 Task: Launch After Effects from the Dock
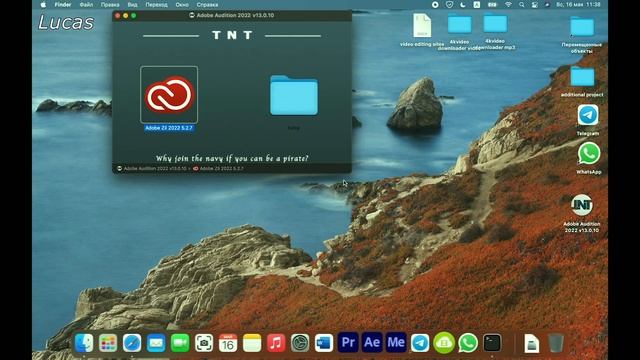click(x=372, y=342)
